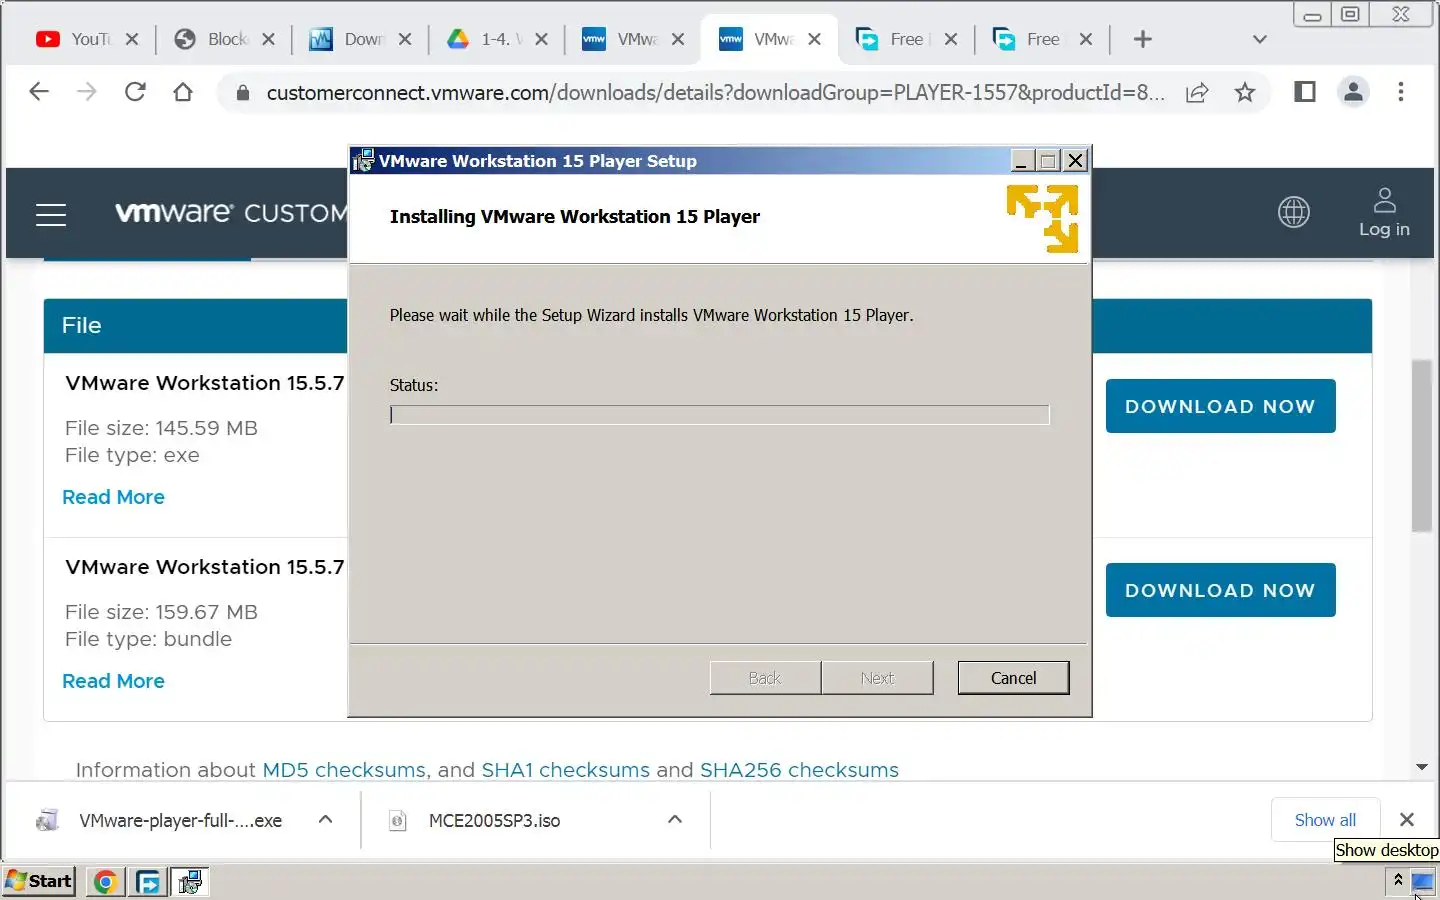Download the 159.67 MB bundle file
The width and height of the screenshot is (1440, 900).
point(1220,590)
